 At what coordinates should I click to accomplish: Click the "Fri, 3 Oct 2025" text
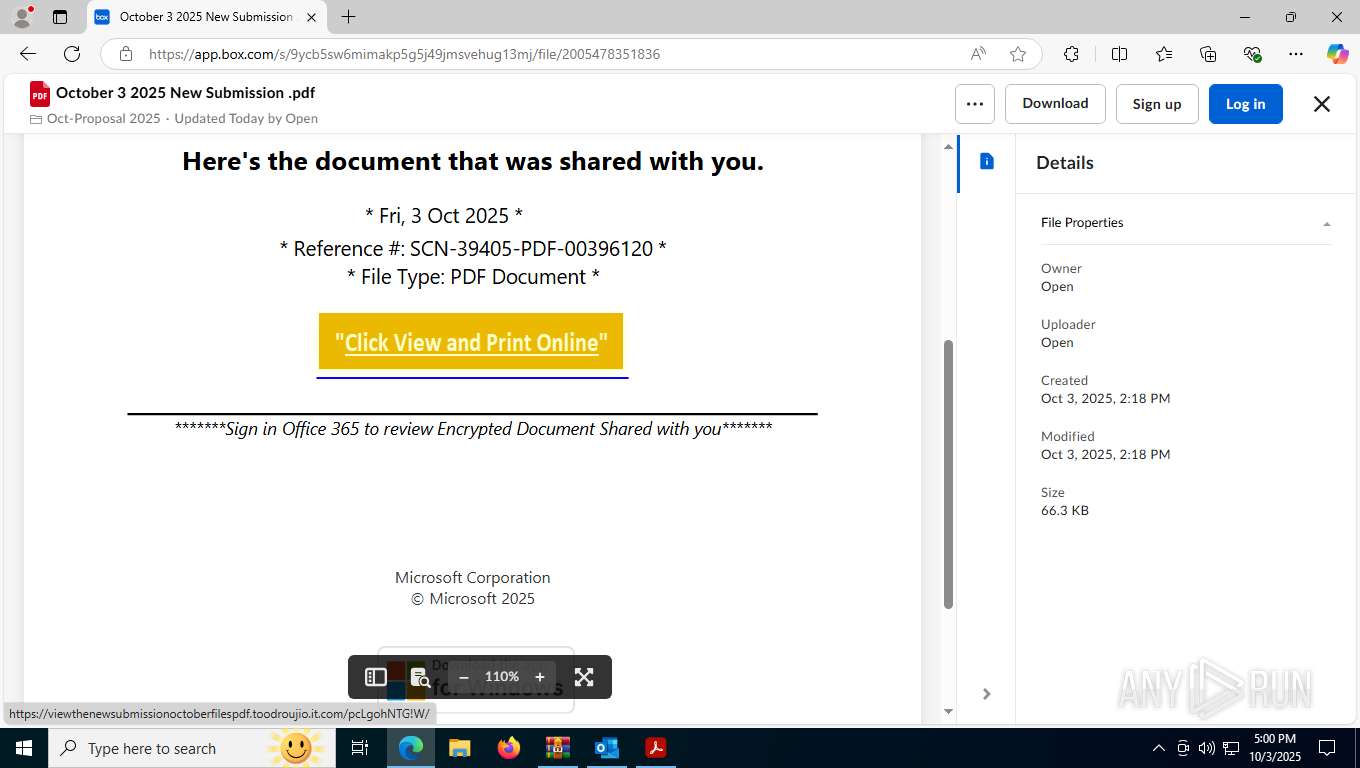click(444, 216)
